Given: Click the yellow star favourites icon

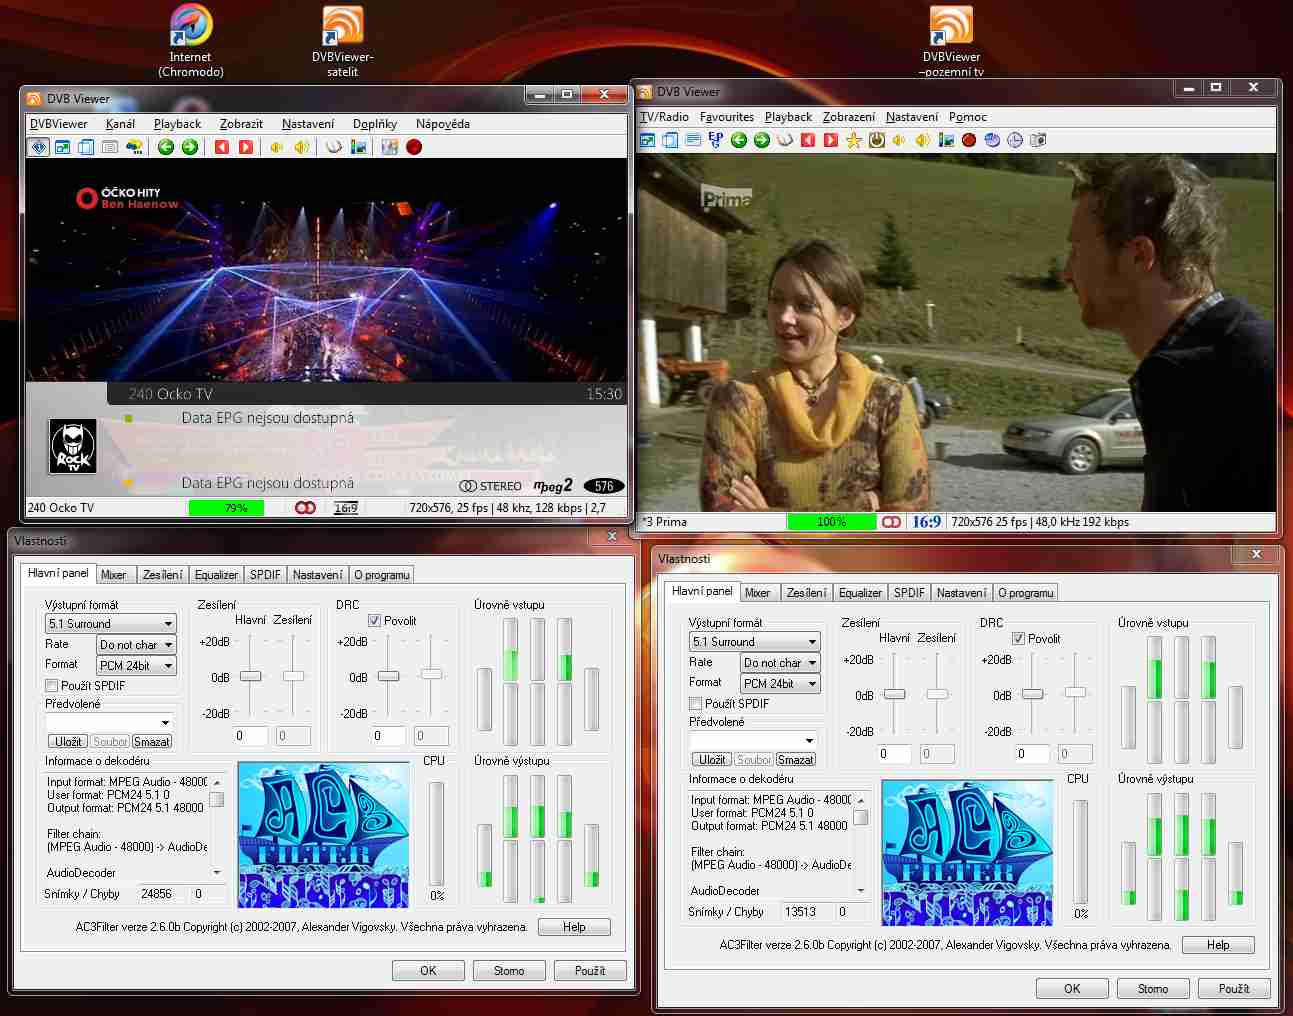Looking at the screenshot, I should pos(853,140).
